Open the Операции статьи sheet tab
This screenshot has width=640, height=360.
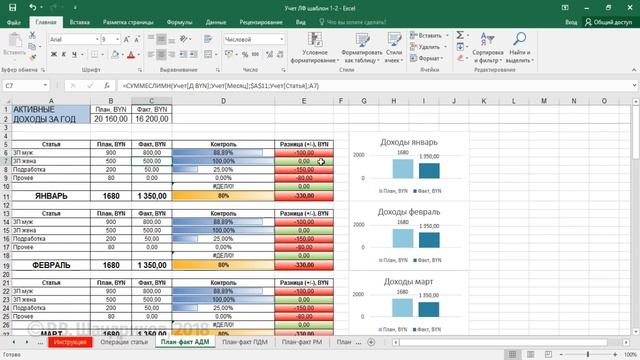124,342
